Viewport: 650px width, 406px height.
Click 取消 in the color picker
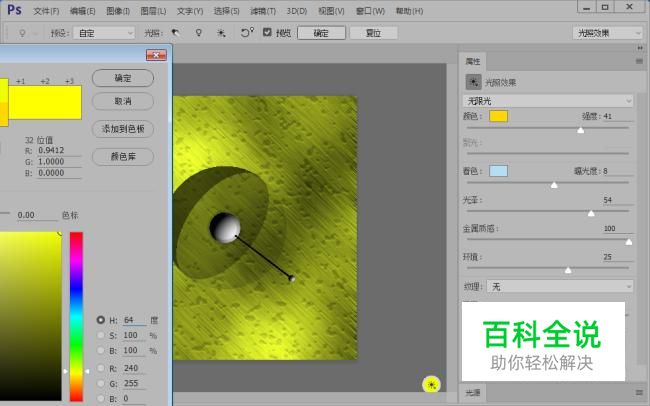tap(123, 101)
